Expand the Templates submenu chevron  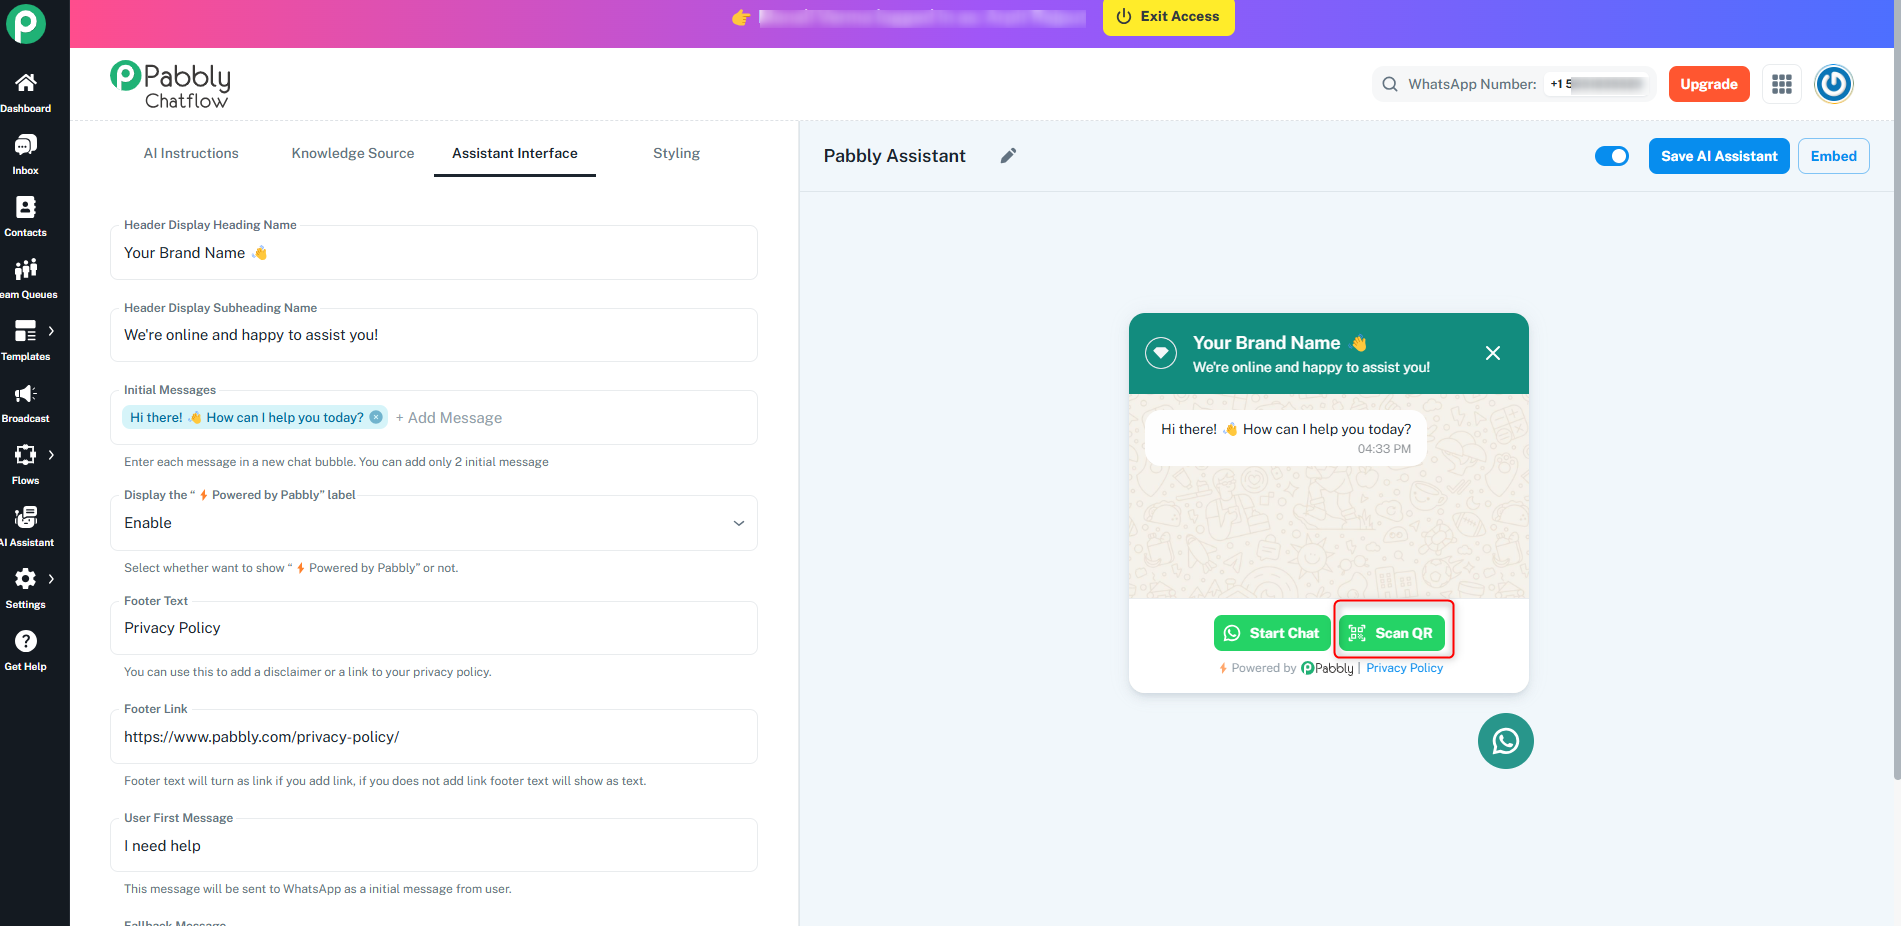[x=51, y=331]
